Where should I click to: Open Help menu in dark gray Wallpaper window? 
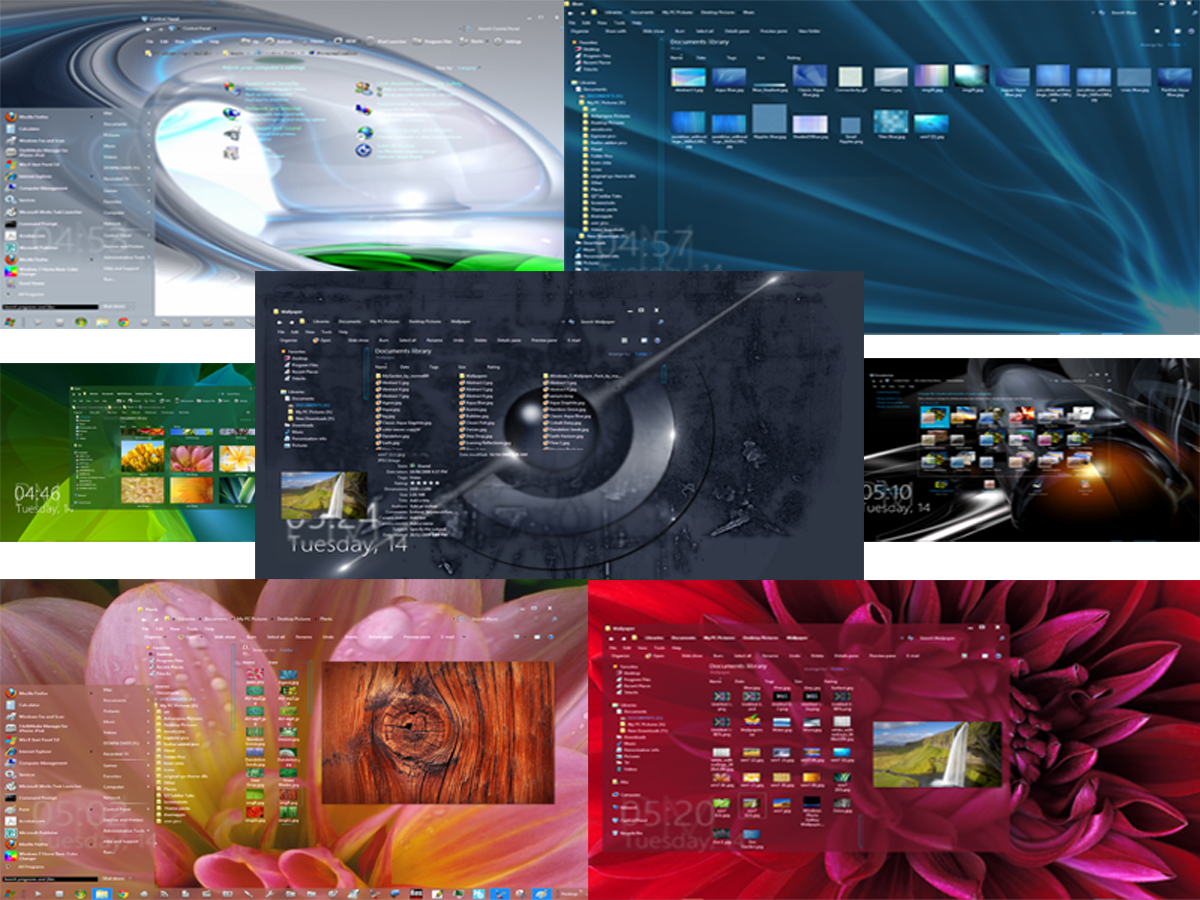click(343, 332)
